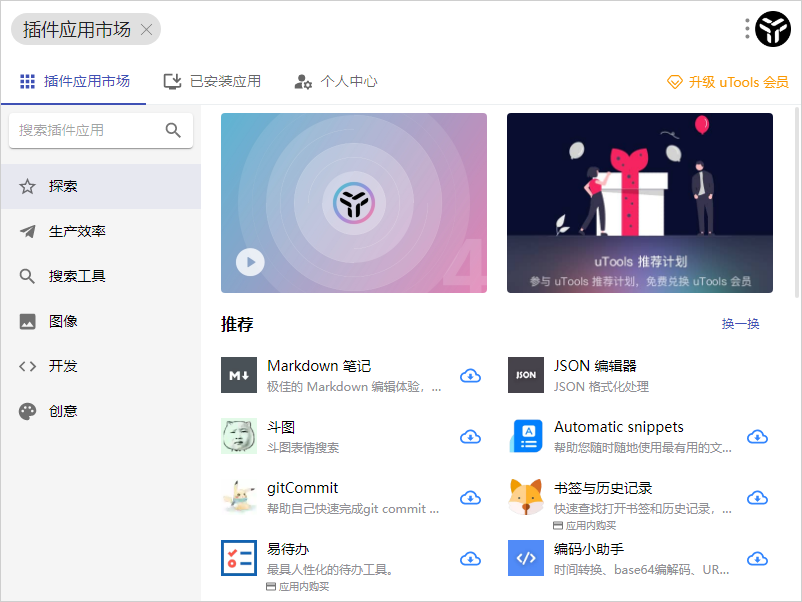This screenshot has width=802, height=602.
Task: Open the 易待办 checklist icon
Action: 239,558
